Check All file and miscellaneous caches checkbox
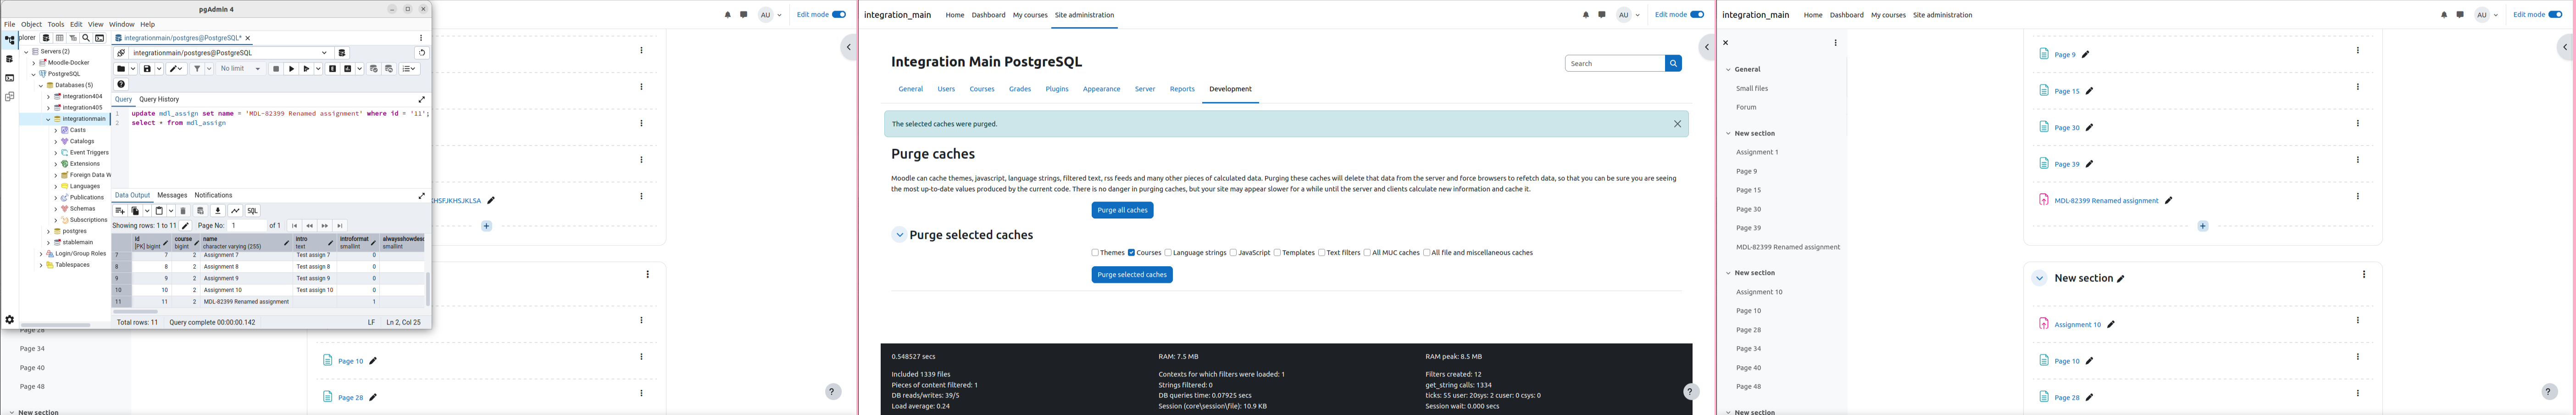The height and width of the screenshot is (415, 2576). click(1426, 253)
